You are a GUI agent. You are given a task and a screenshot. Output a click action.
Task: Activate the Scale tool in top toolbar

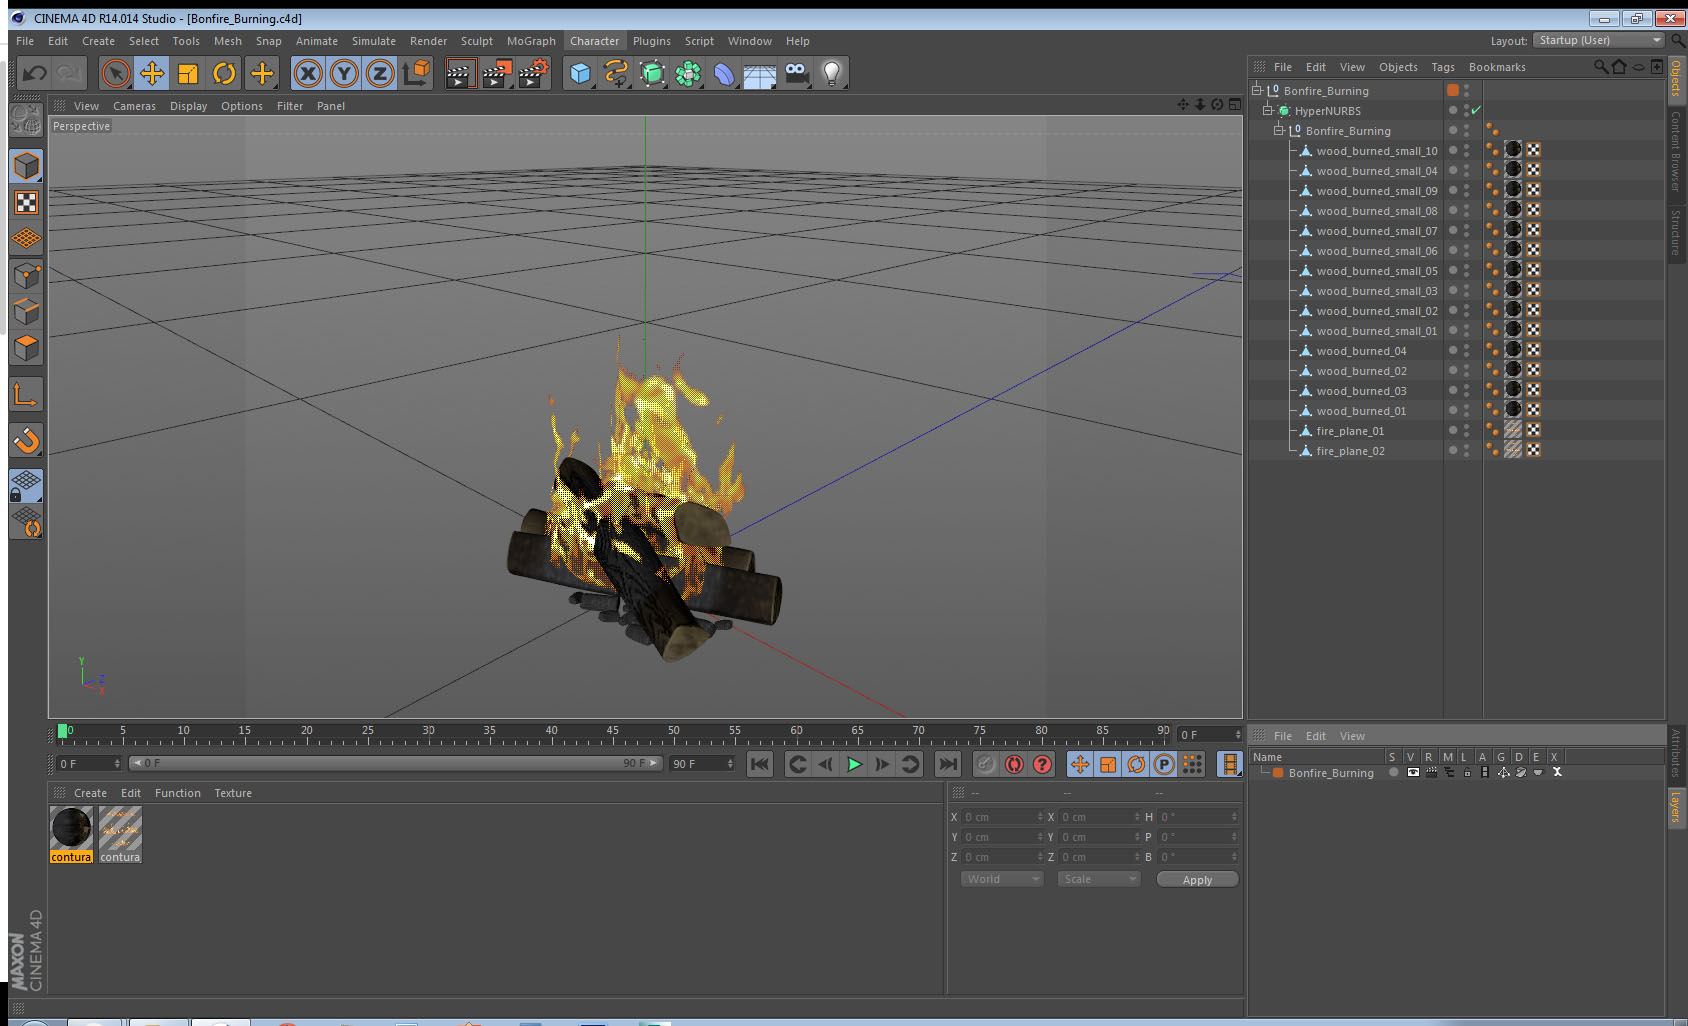click(188, 73)
